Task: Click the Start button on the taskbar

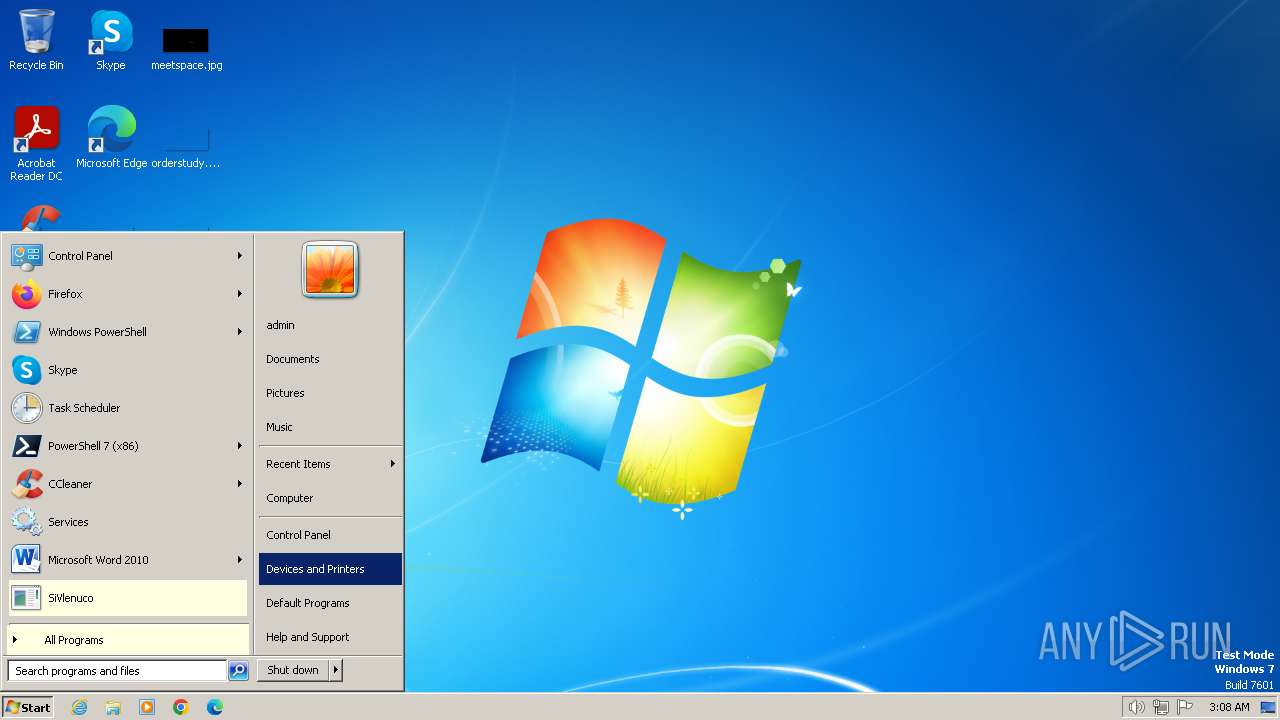Action: [28, 707]
